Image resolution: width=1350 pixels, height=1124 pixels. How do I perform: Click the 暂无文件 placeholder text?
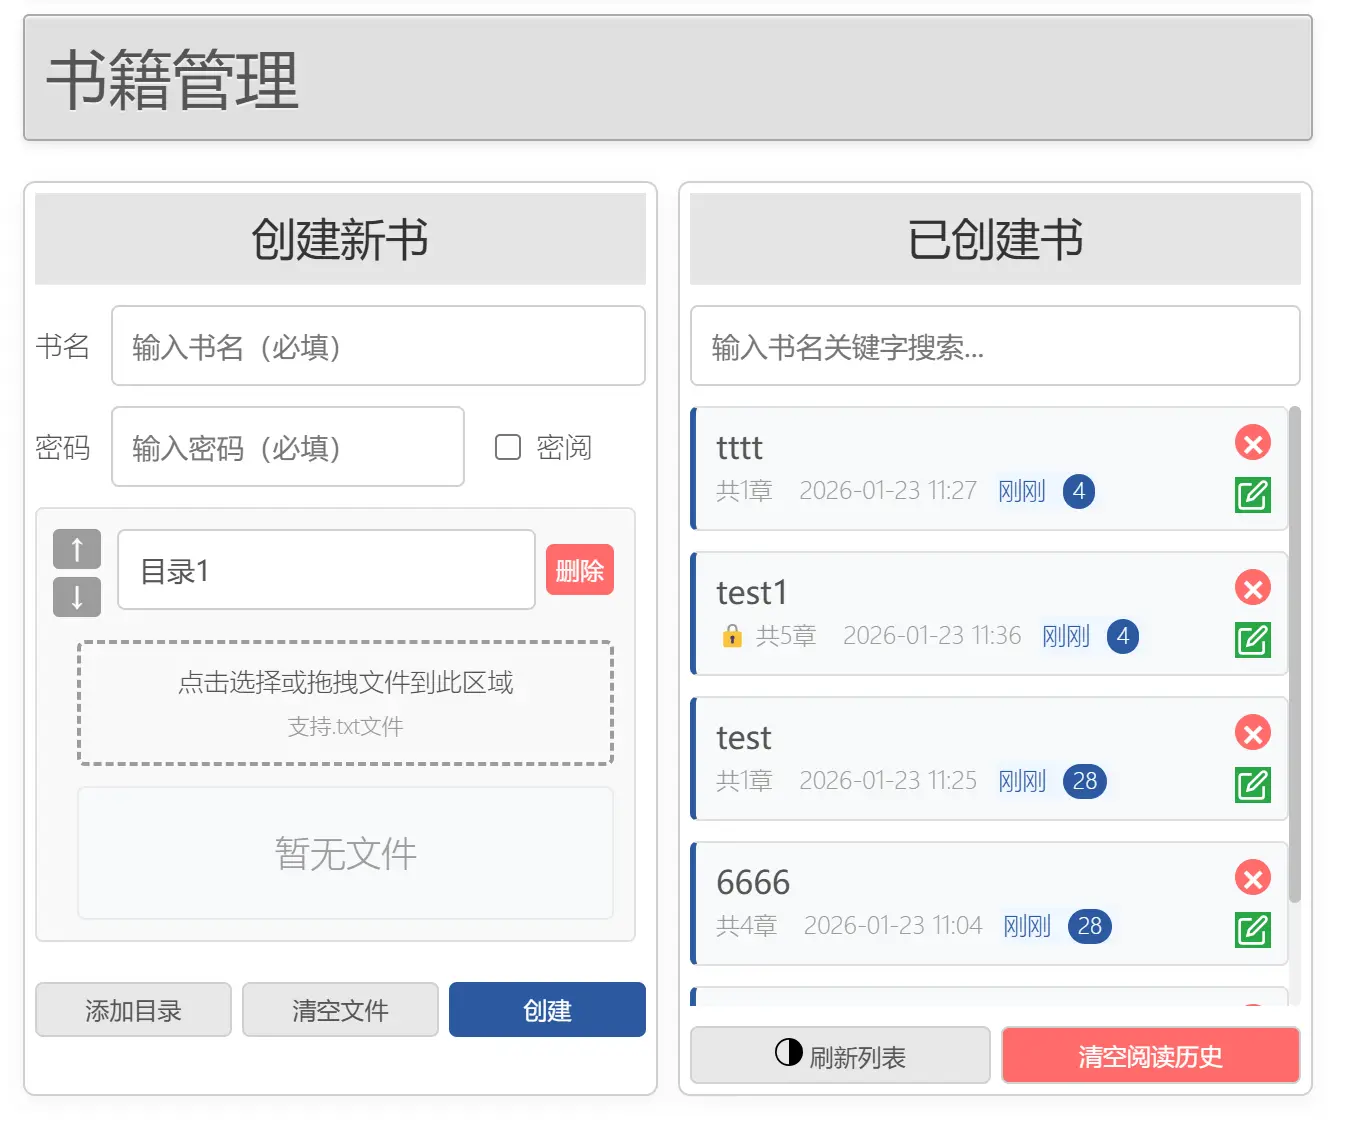[x=345, y=854]
